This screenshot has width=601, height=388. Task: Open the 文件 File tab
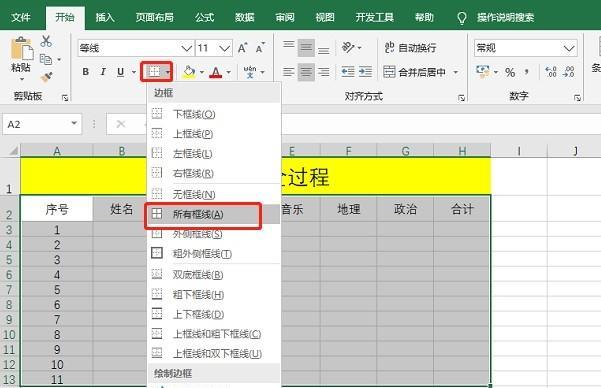21,17
